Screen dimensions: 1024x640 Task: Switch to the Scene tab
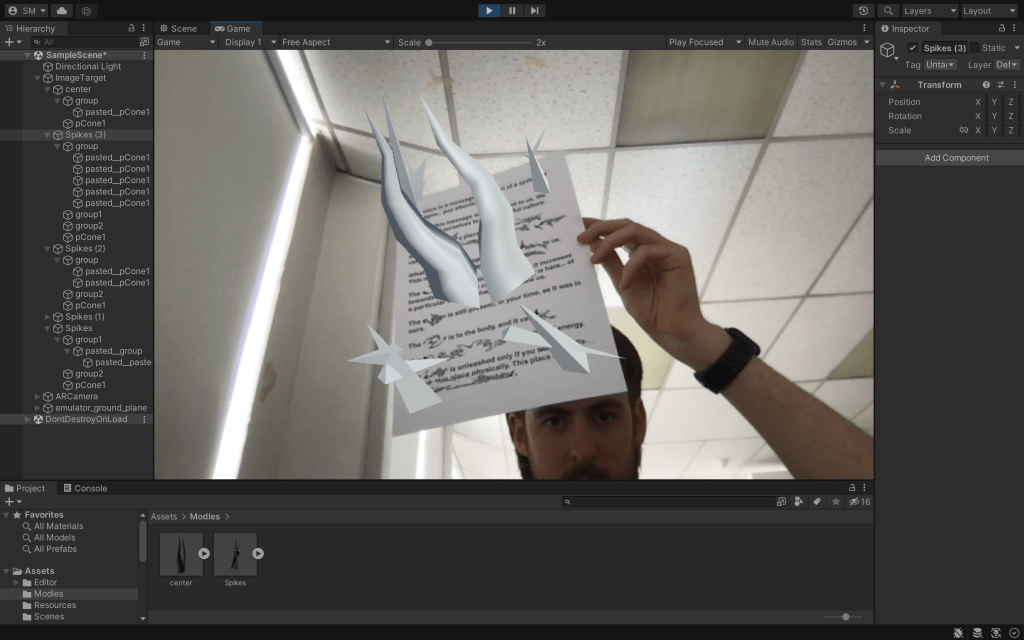coord(178,28)
